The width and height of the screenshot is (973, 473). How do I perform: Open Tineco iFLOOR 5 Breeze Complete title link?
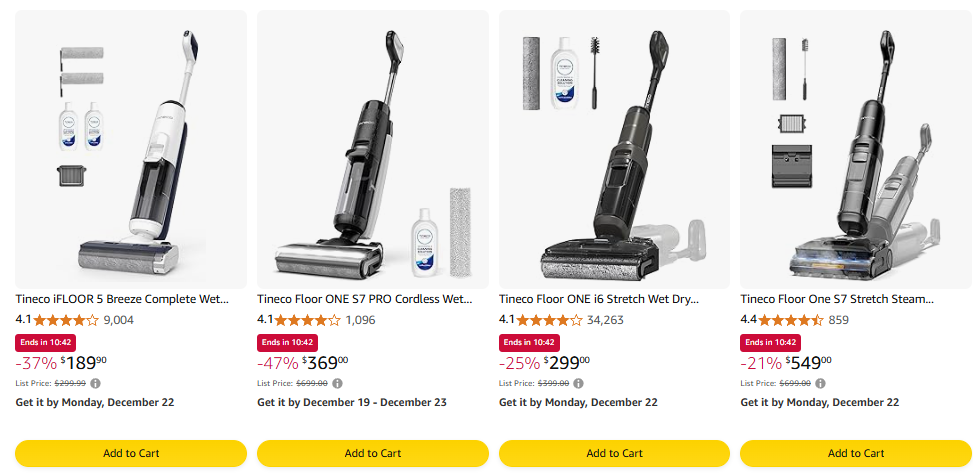click(122, 298)
